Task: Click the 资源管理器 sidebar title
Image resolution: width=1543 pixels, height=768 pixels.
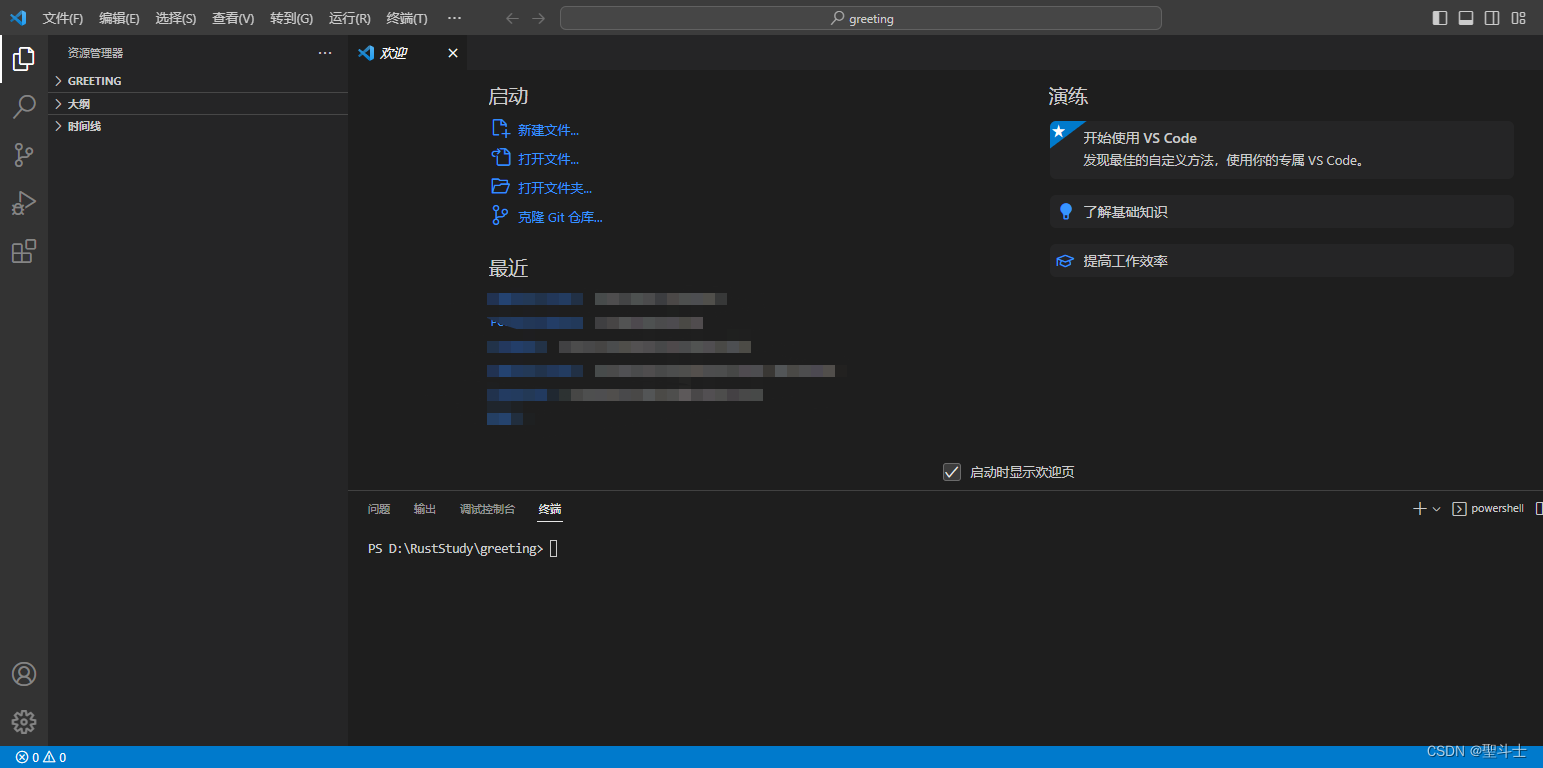Action: [x=96, y=53]
